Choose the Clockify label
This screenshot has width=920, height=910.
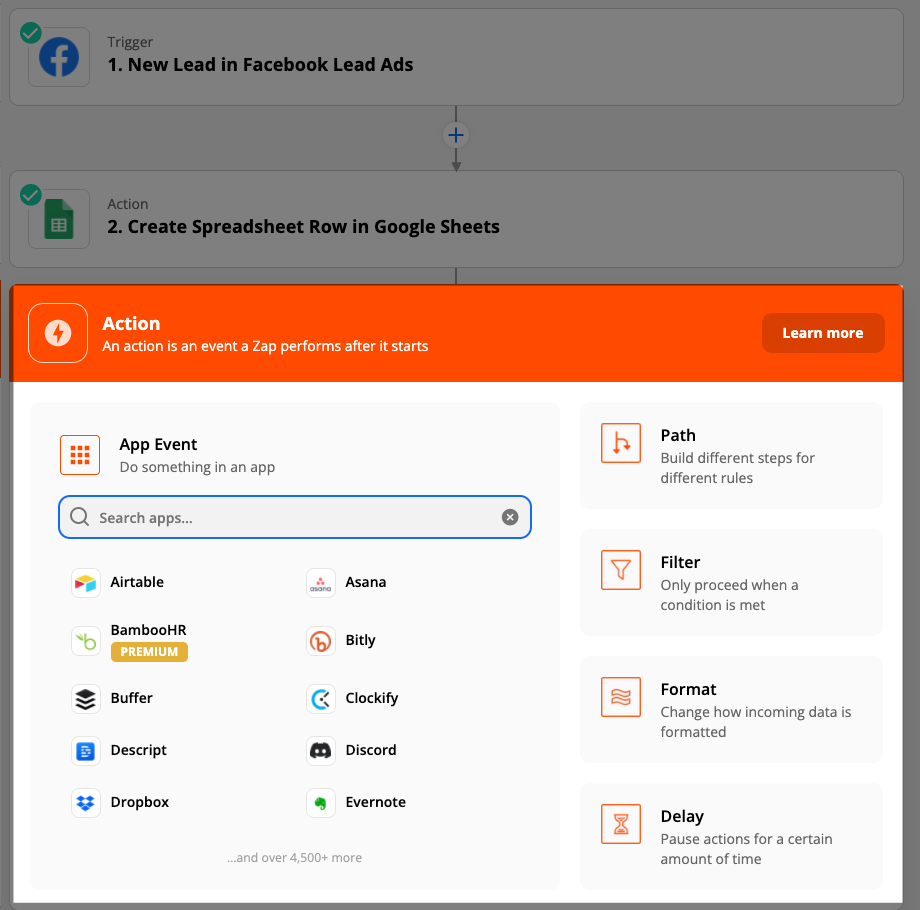(371, 698)
